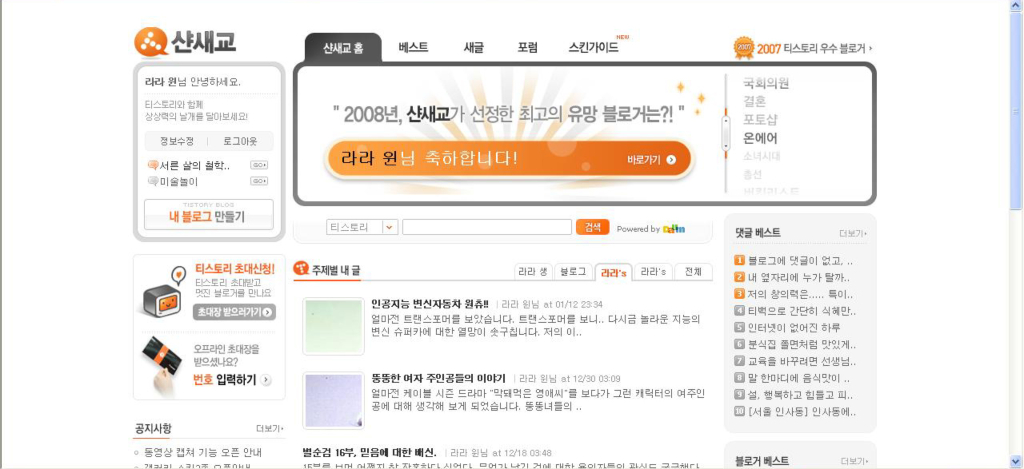
Task: Click the page vertical scrollbar thumb
Action: click(x=1016, y=110)
